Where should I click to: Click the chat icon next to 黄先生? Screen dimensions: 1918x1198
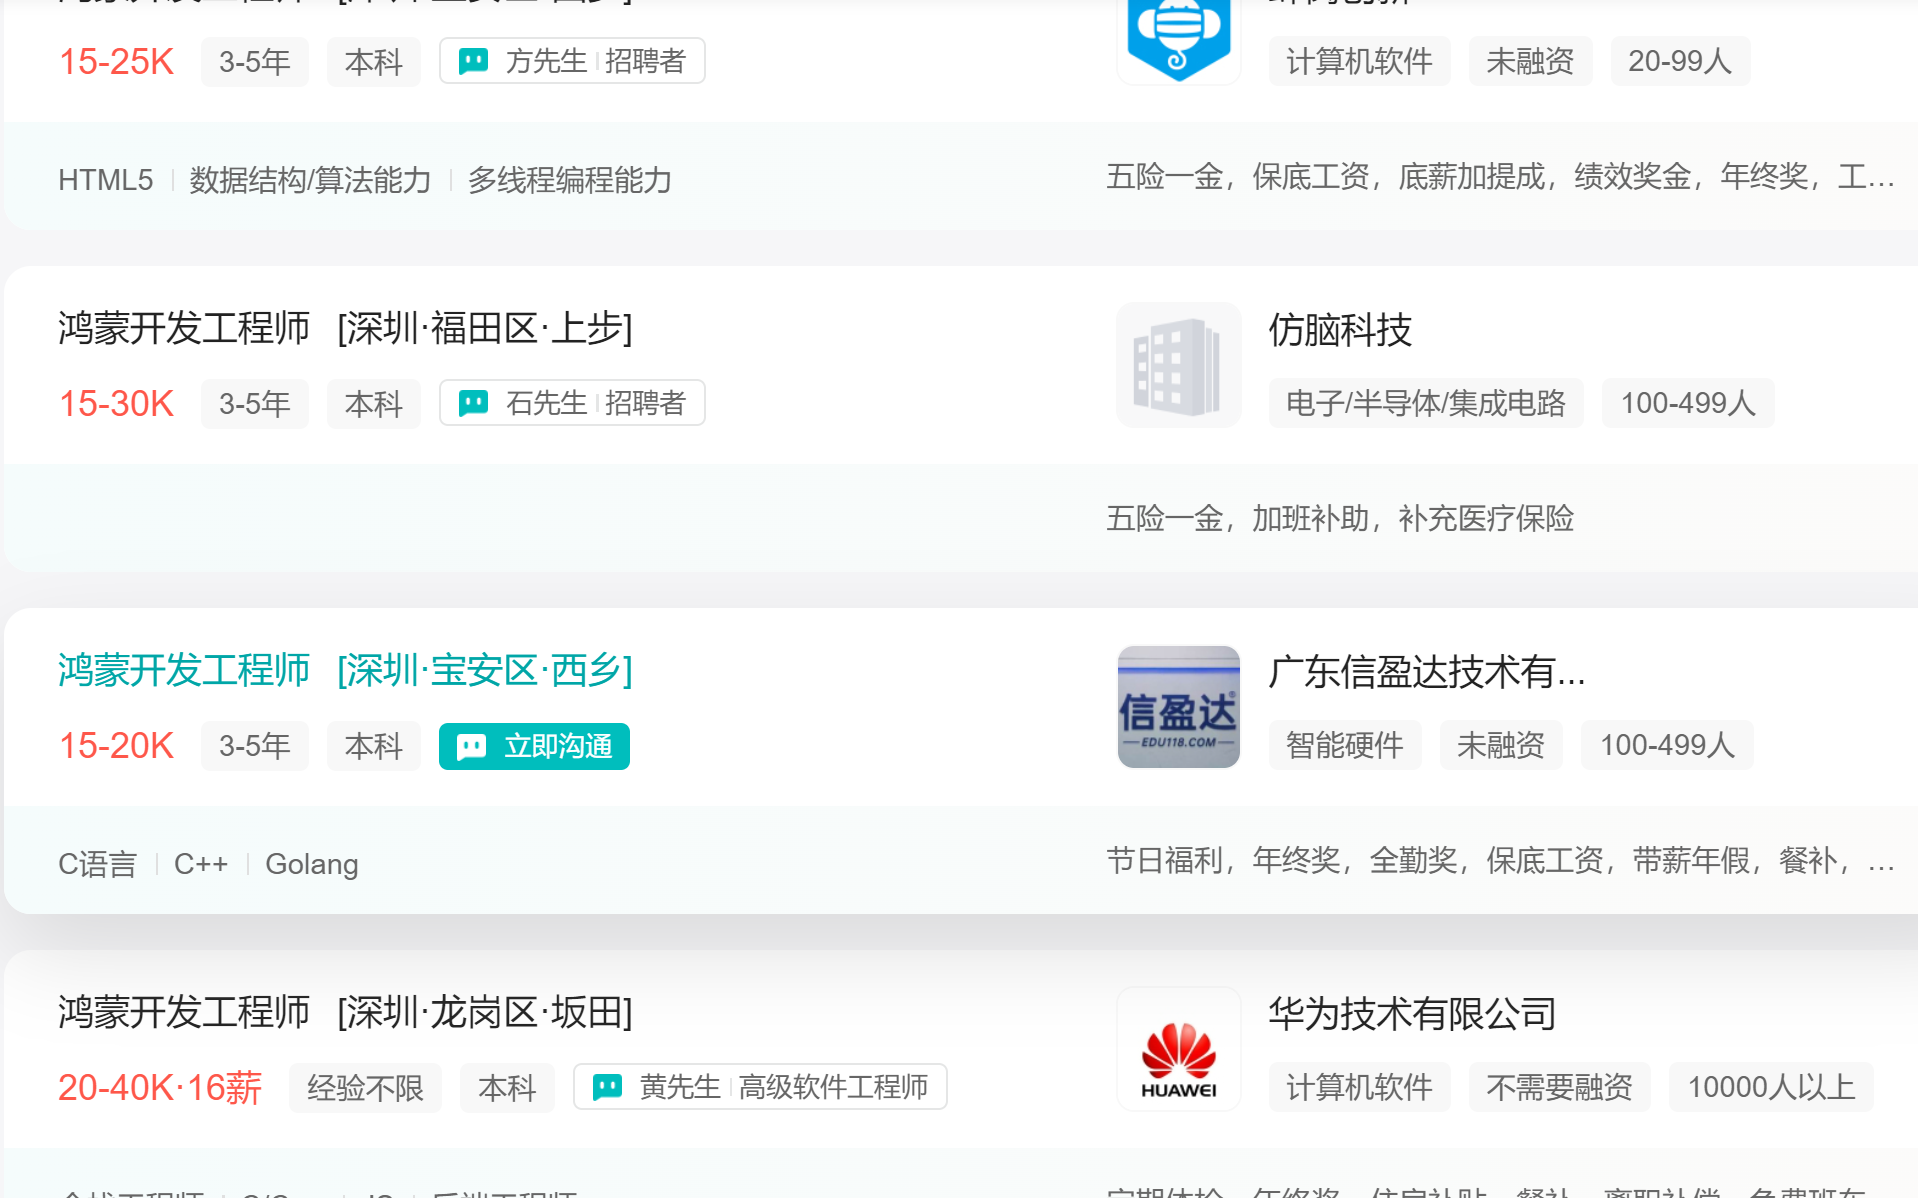pyautogui.click(x=607, y=1087)
